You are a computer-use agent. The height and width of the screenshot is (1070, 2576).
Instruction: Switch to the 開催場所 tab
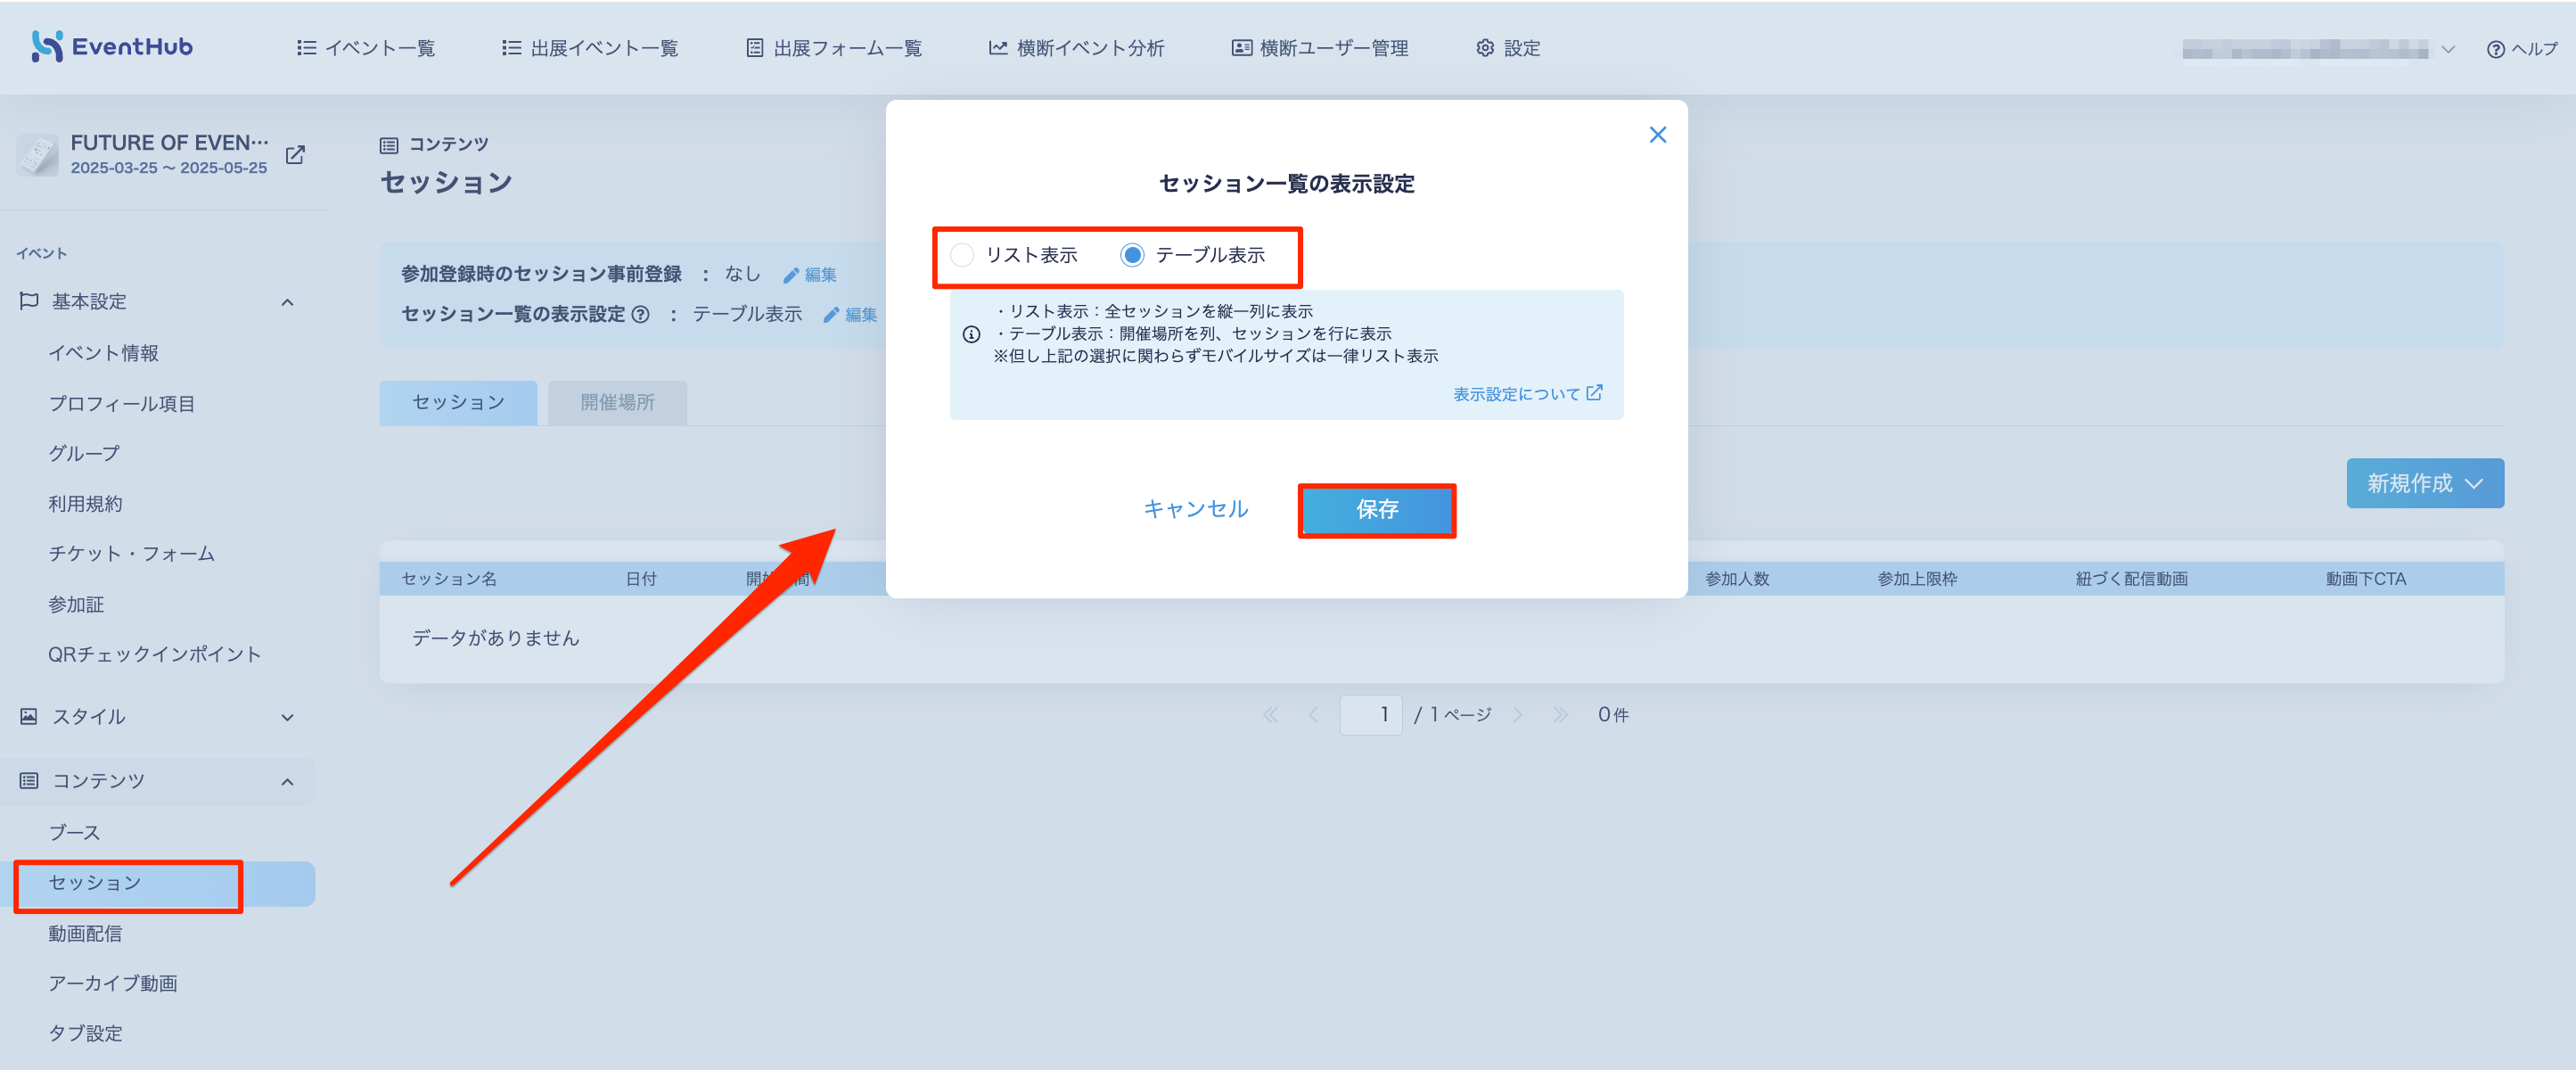point(617,402)
